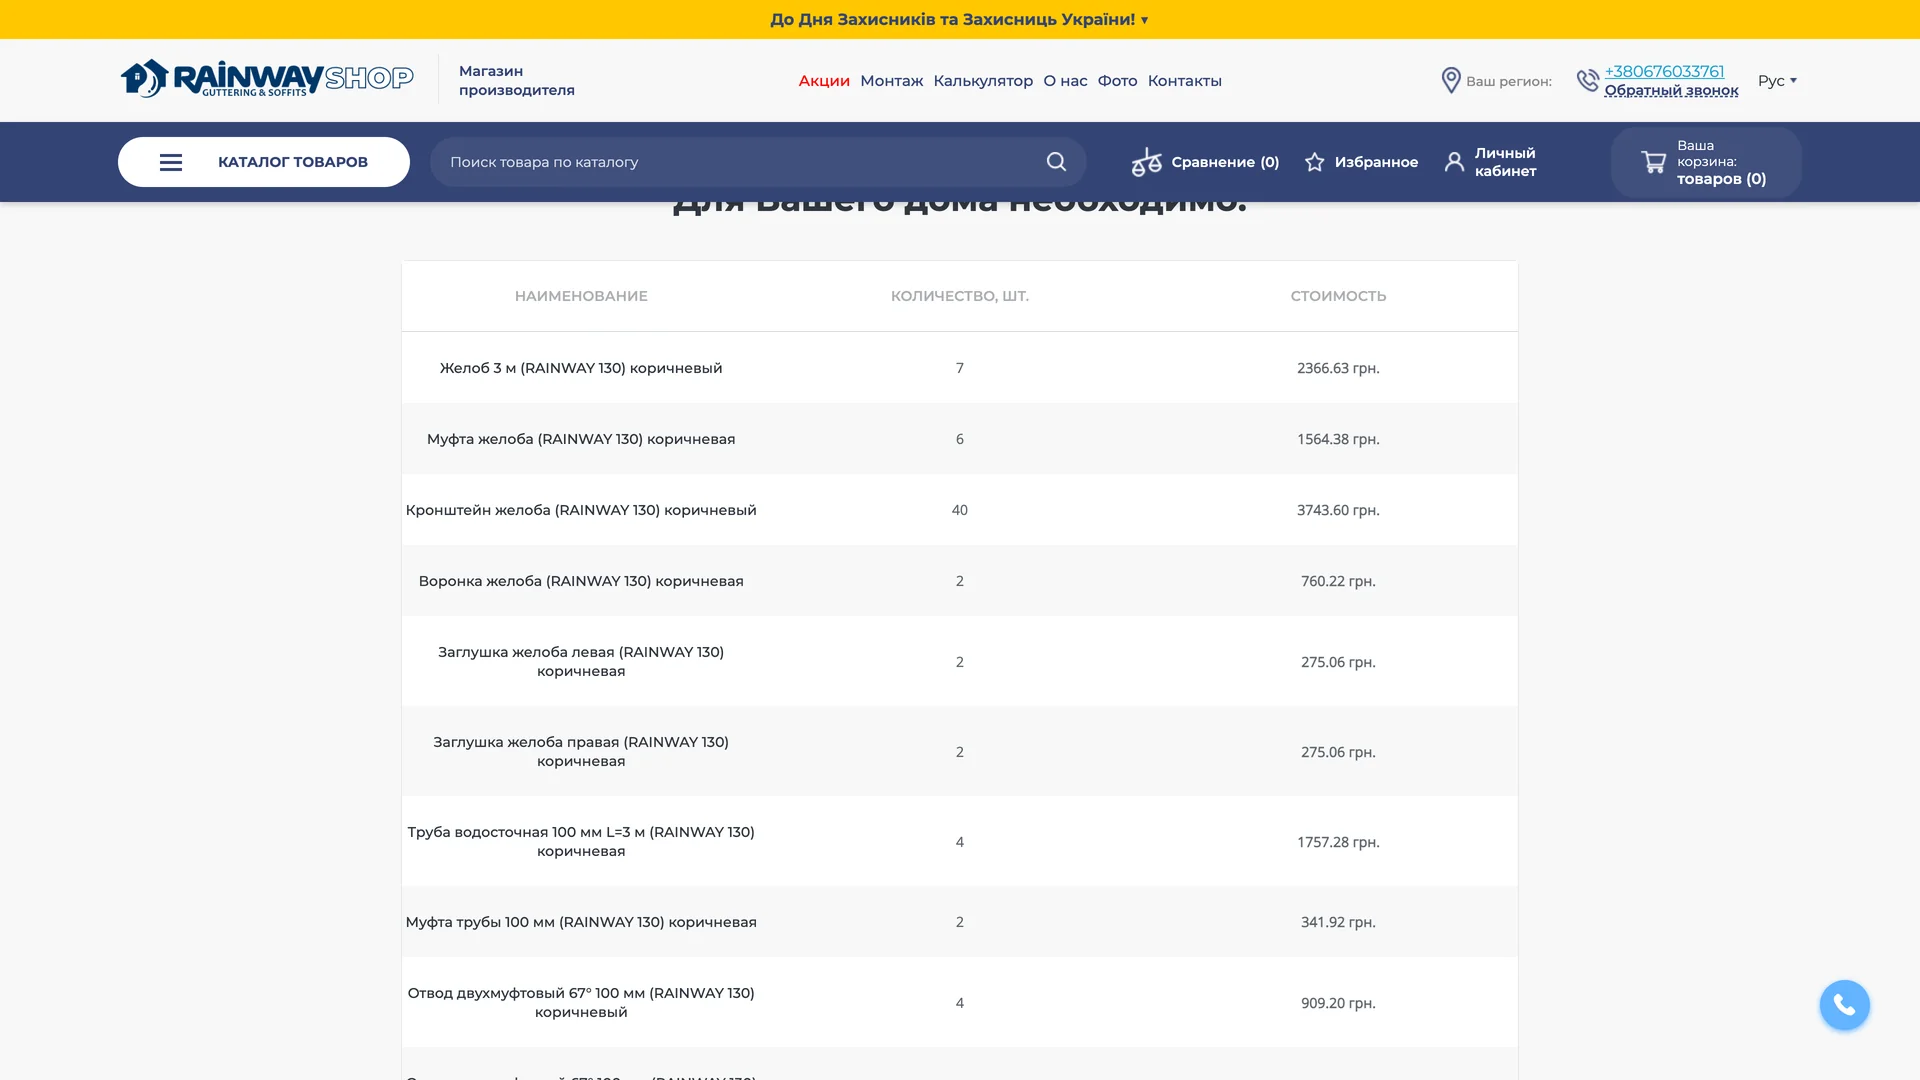Open the Калькулятор menu item
1920x1080 pixels.
click(983, 81)
